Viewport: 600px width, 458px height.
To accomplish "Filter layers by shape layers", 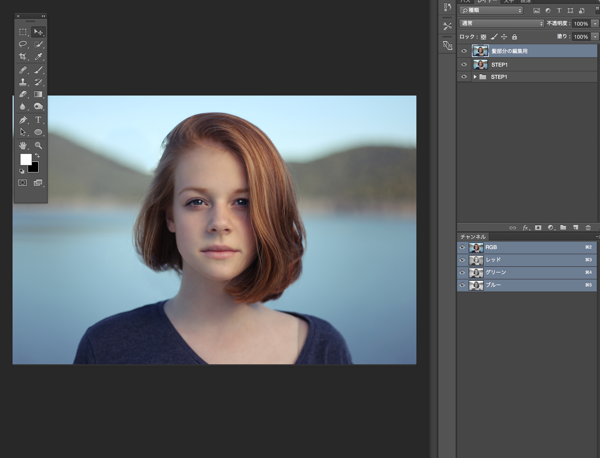I will coord(571,11).
